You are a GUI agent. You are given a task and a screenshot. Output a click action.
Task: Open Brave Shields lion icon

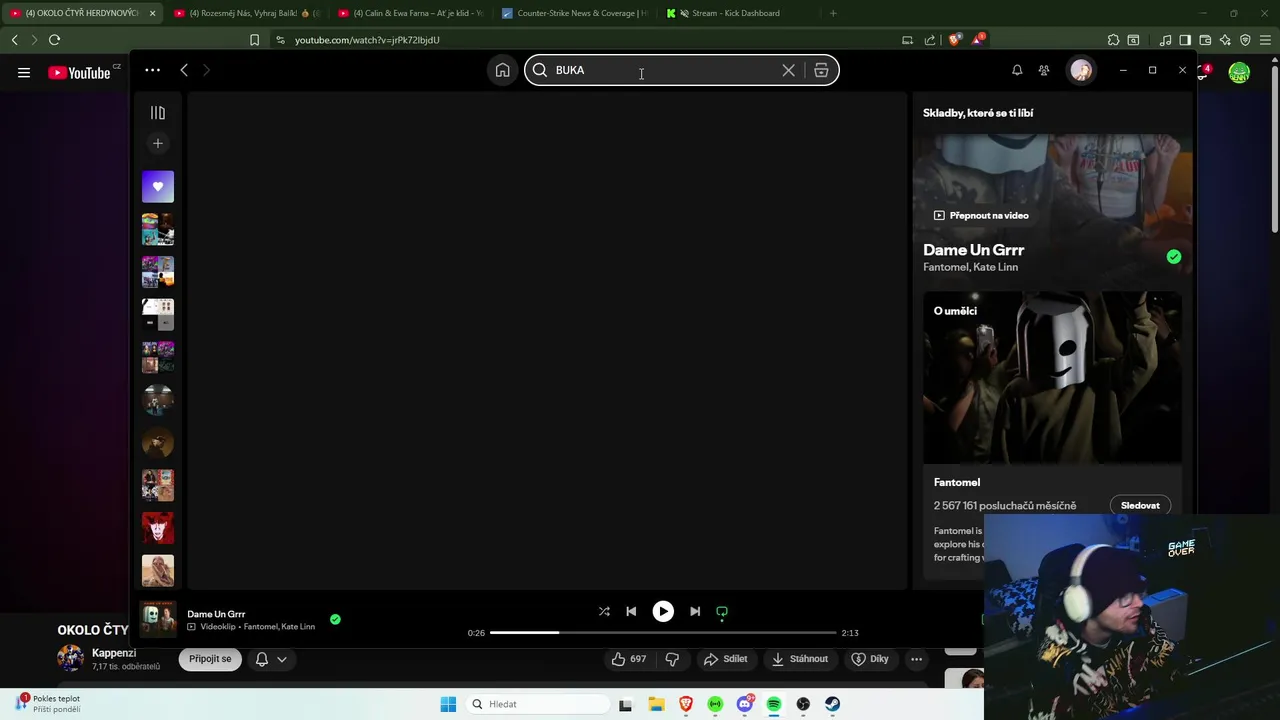(955, 40)
